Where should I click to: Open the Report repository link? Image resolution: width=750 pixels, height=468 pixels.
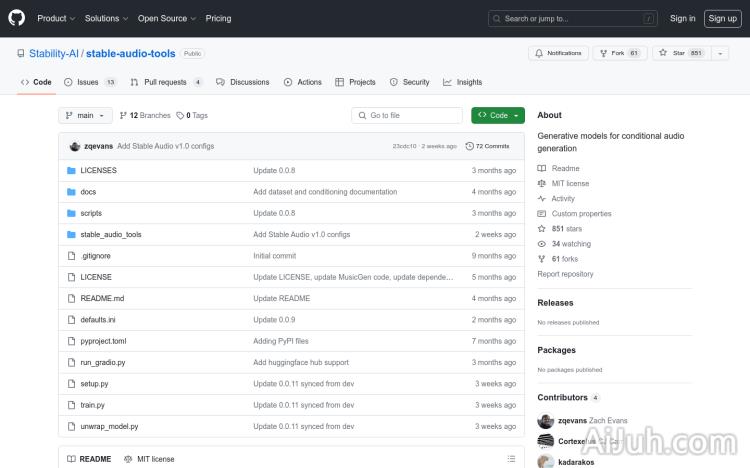click(x=565, y=274)
